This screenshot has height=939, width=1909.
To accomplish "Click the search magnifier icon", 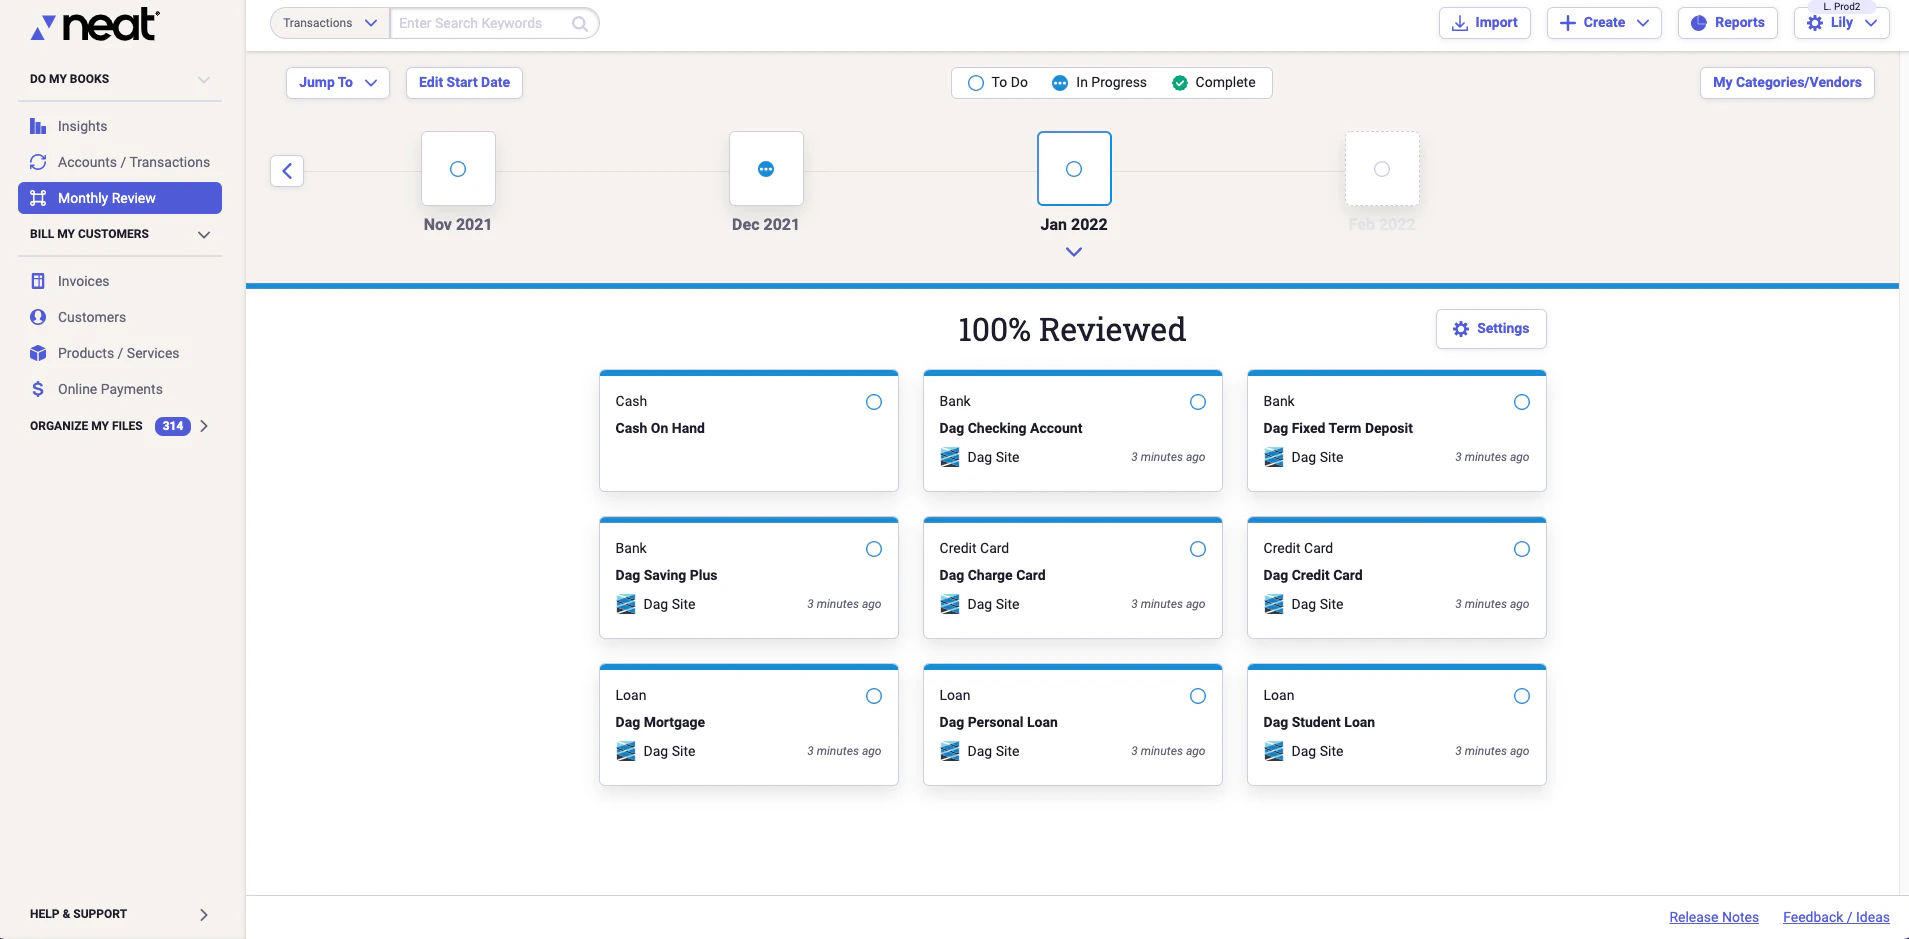I will (581, 22).
